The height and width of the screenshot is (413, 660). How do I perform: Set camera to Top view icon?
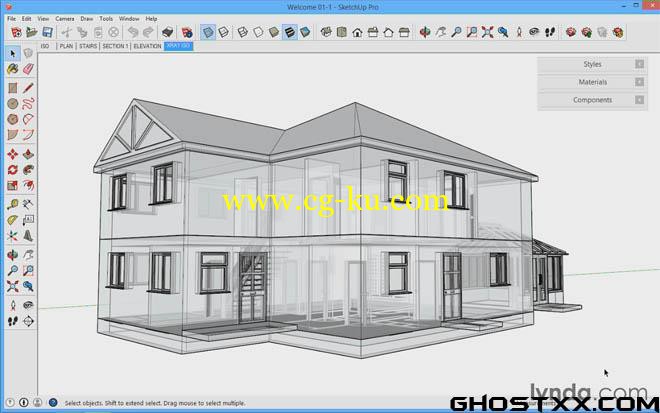pos(341,32)
